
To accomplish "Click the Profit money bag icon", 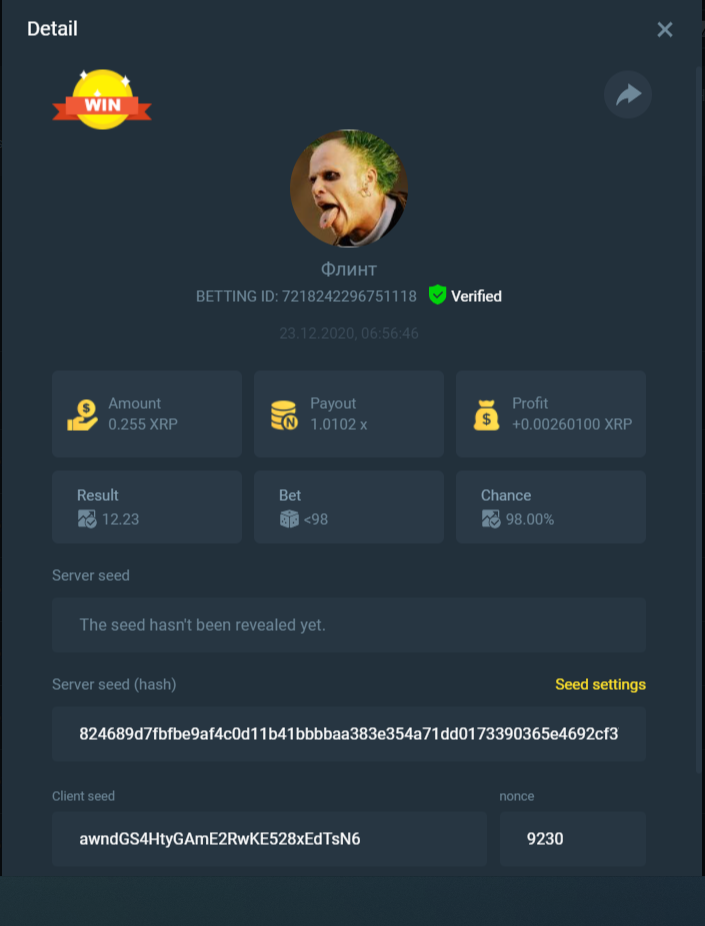I will 487,414.
